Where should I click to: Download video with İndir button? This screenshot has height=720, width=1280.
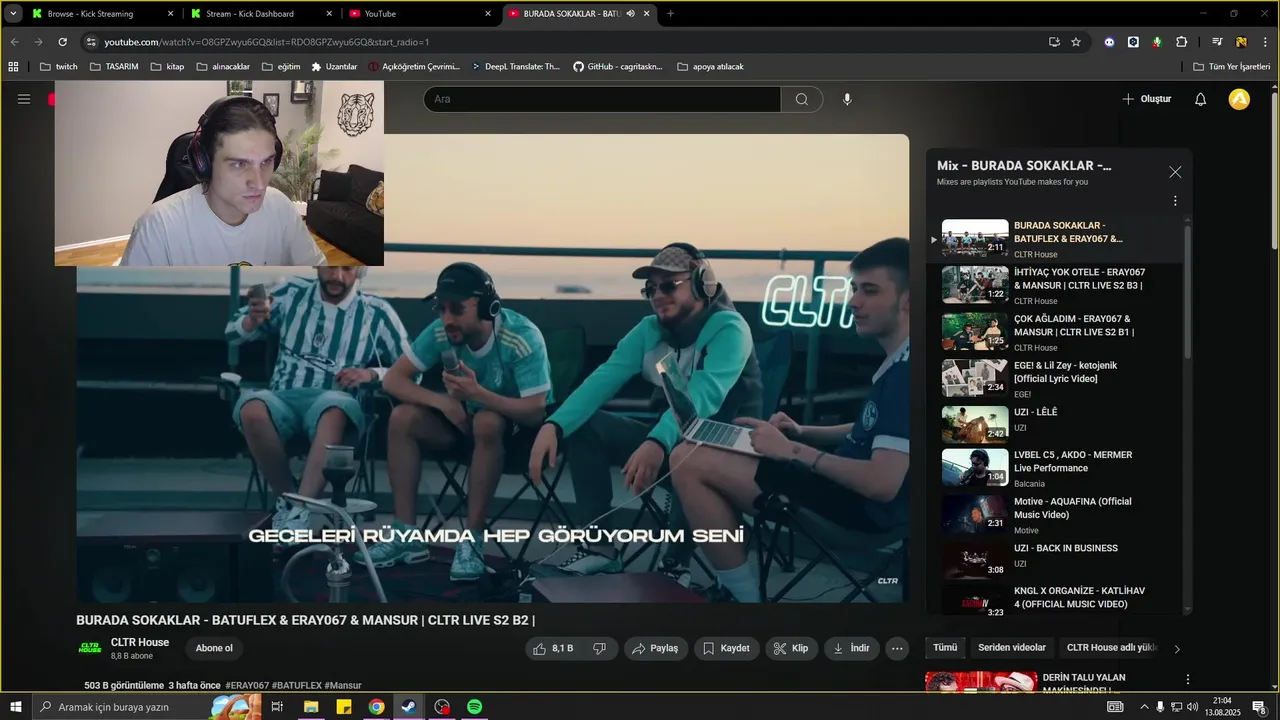tap(851, 648)
